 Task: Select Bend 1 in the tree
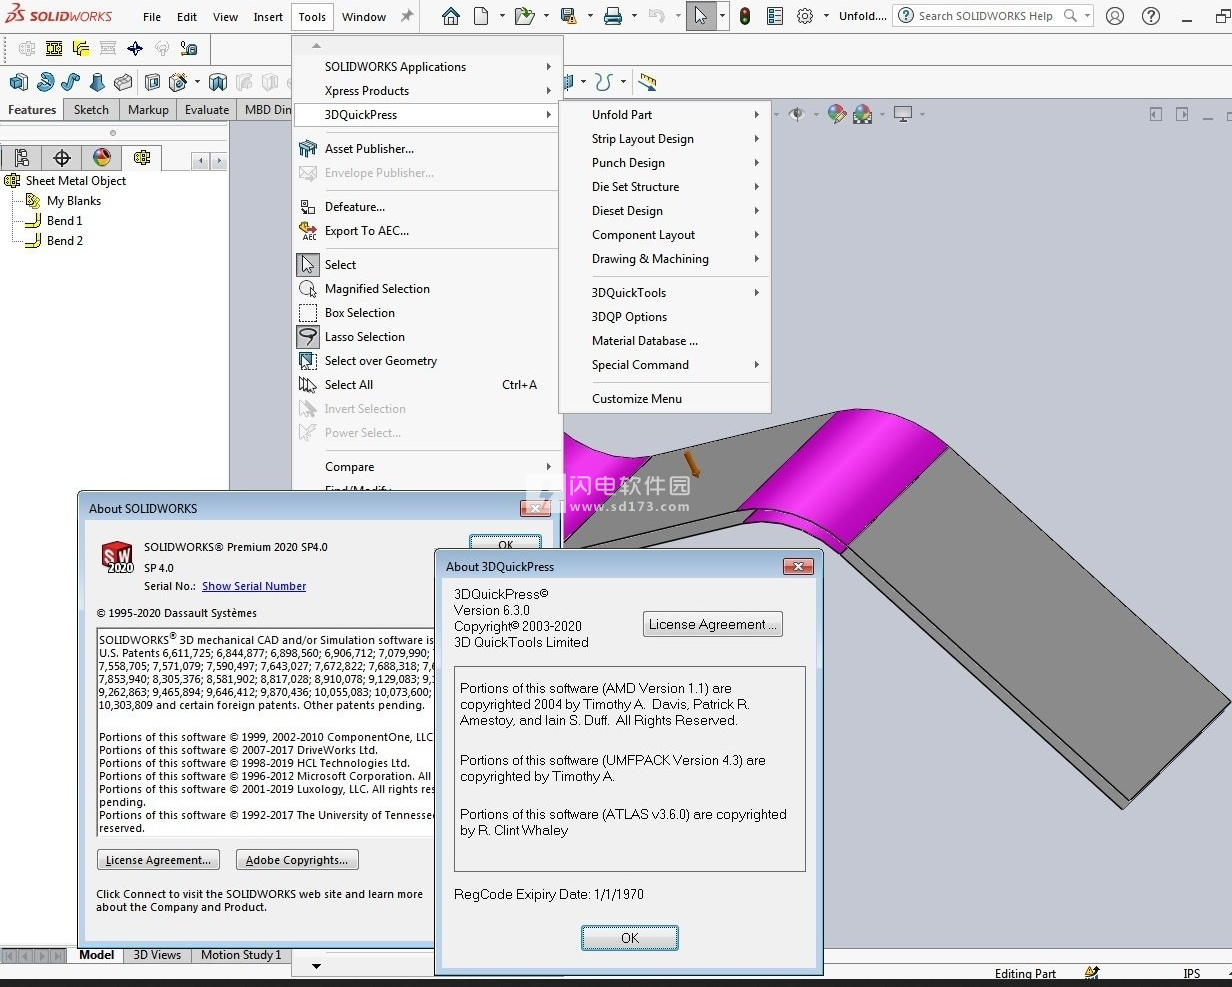click(x=64, y=221)
